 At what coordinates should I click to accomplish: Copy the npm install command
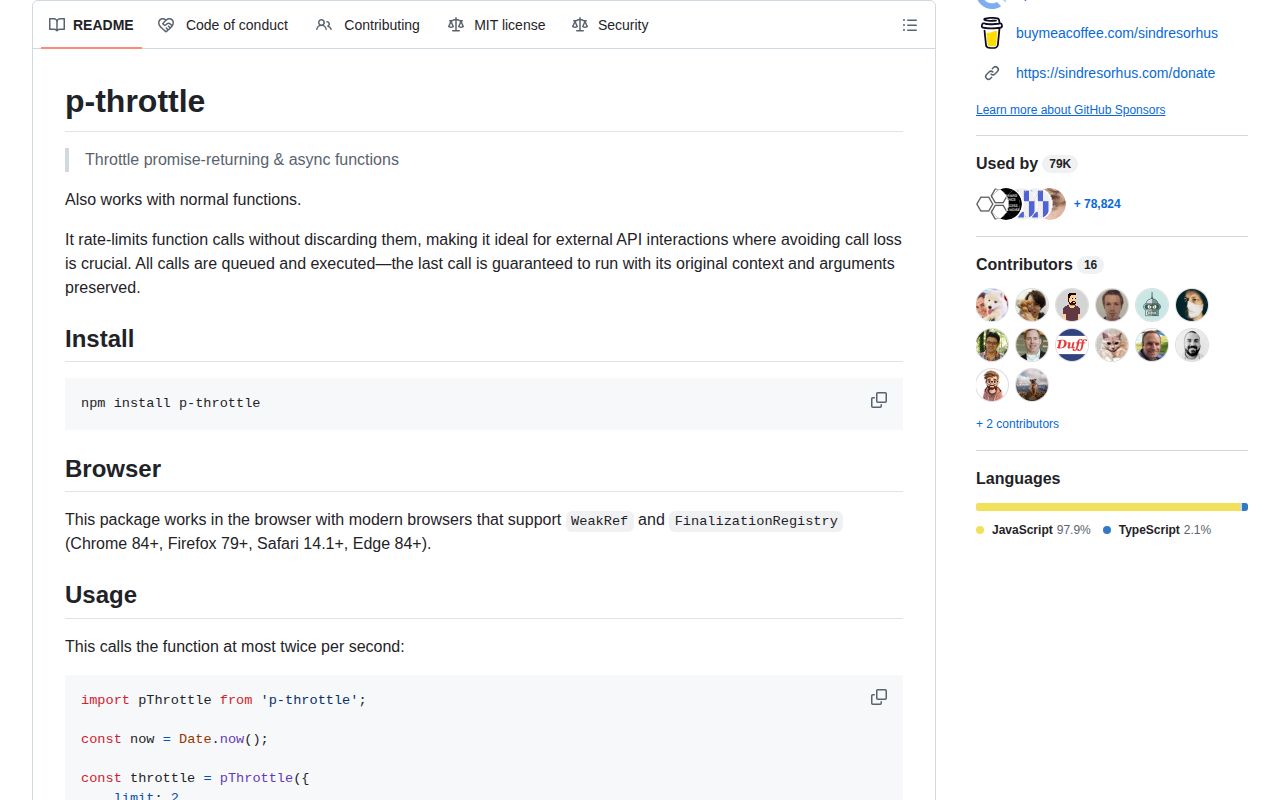tap(879, 400)
